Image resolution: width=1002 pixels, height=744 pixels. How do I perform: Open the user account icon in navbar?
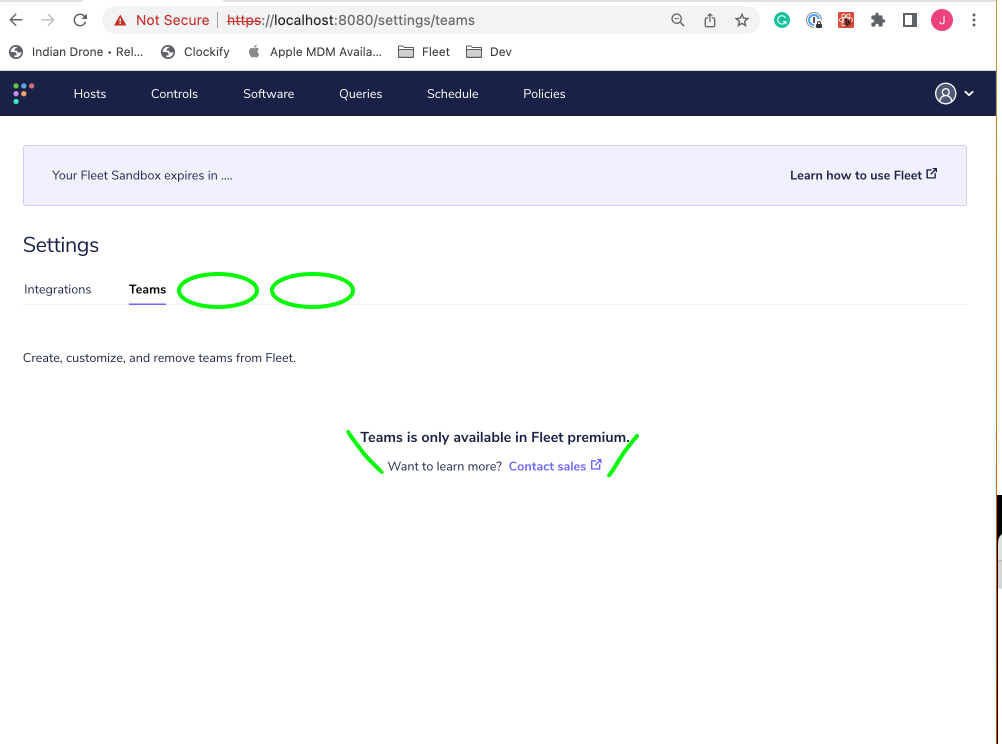944,93
